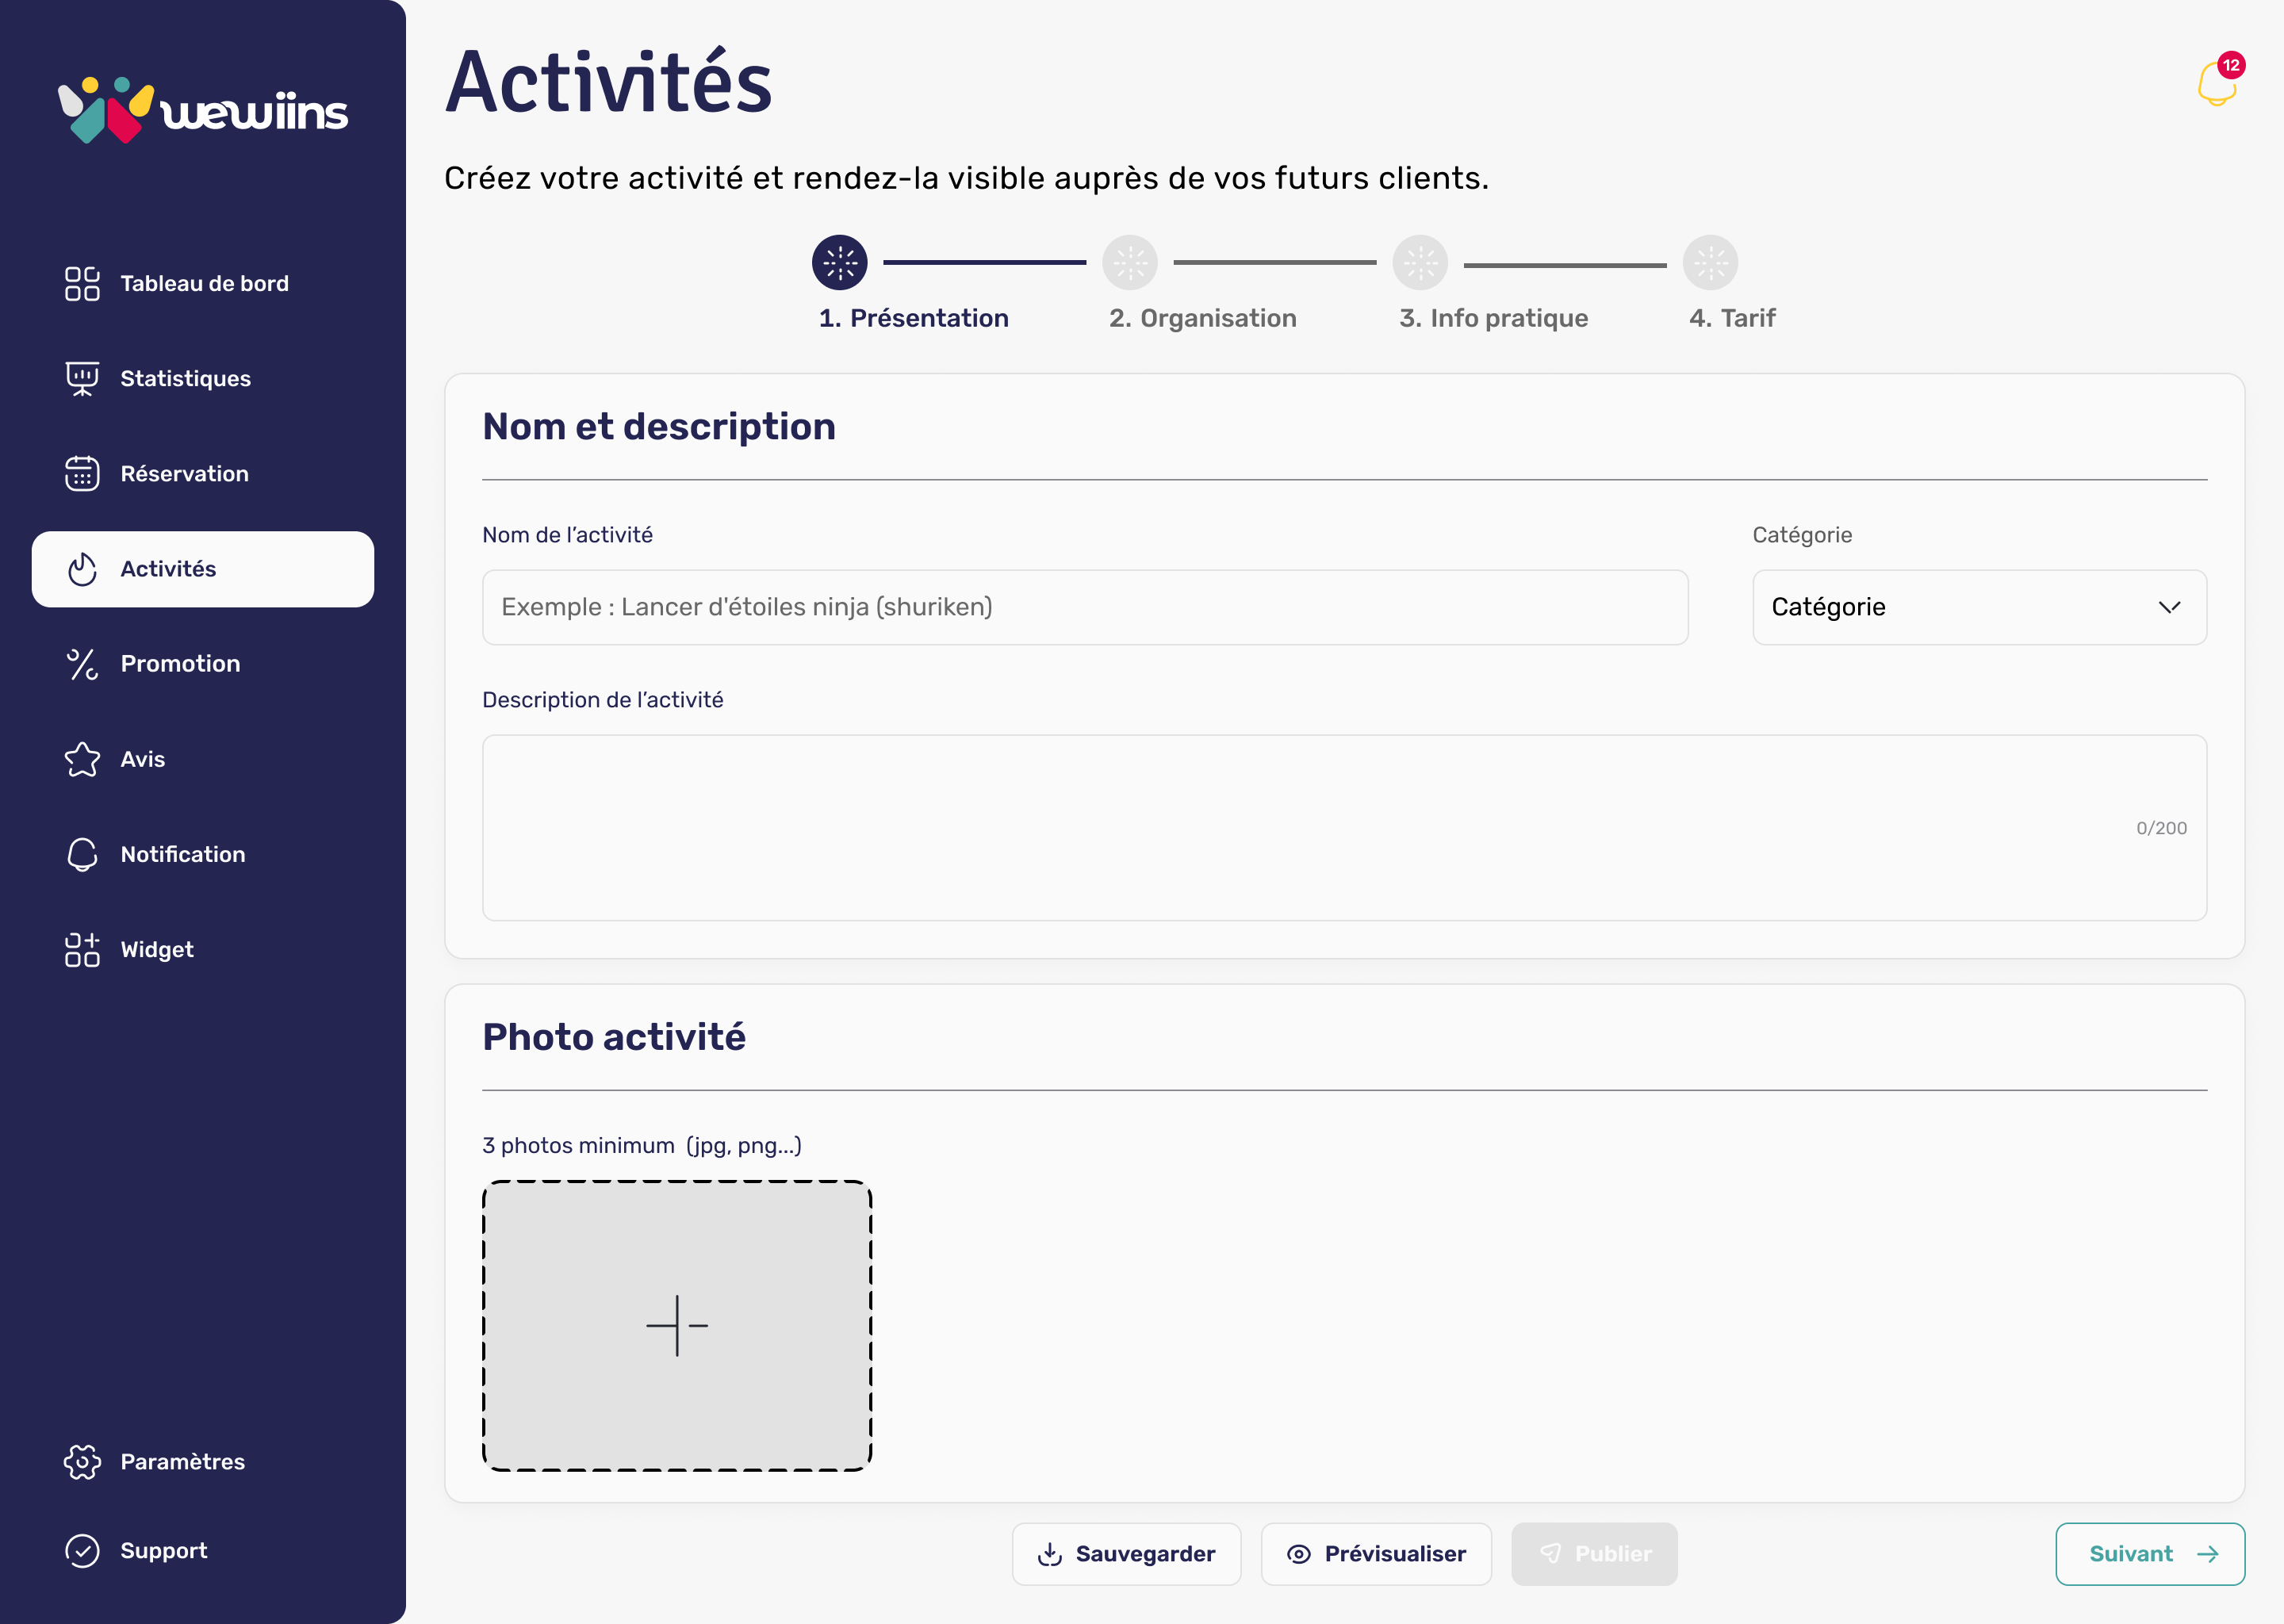The height and width of the screenshot is (1624, 2284).
Task: Click the Paramètres gear icon
Action: [82, 1462]
